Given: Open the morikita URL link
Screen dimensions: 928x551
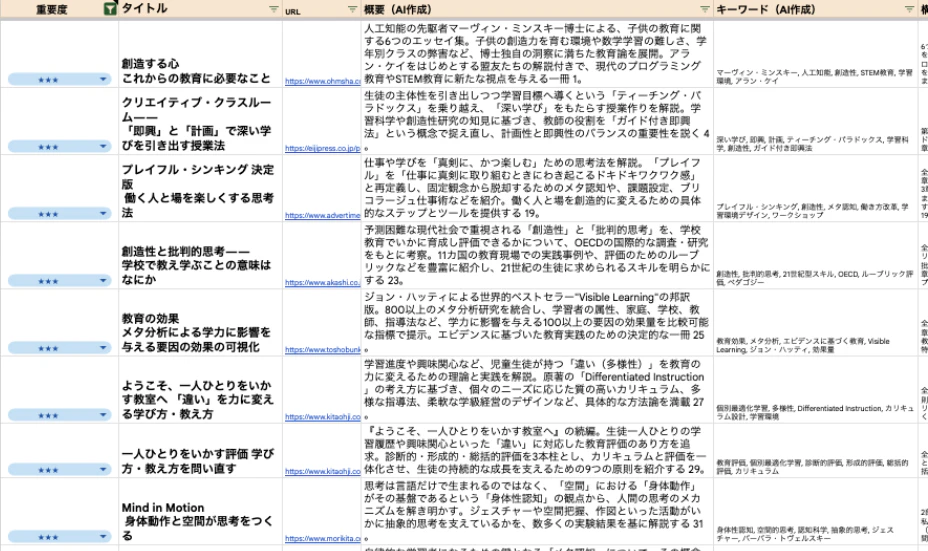Looking at the screenshot, I should (323, 539).
